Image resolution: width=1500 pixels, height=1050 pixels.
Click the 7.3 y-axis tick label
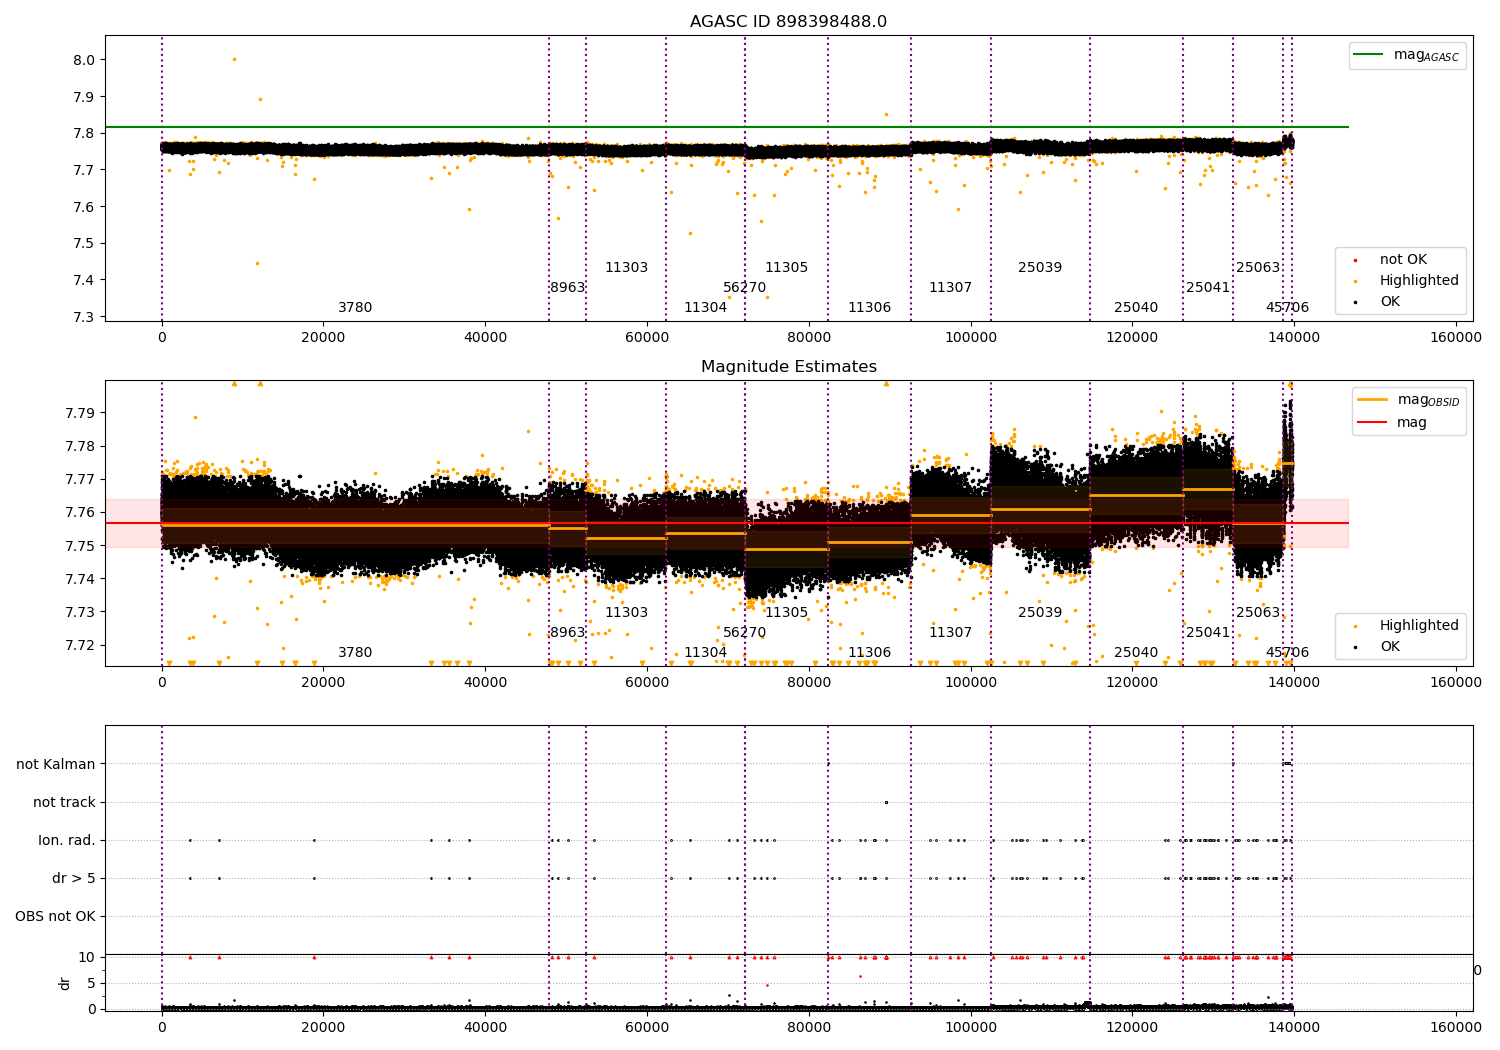click(x=84, y=317)
